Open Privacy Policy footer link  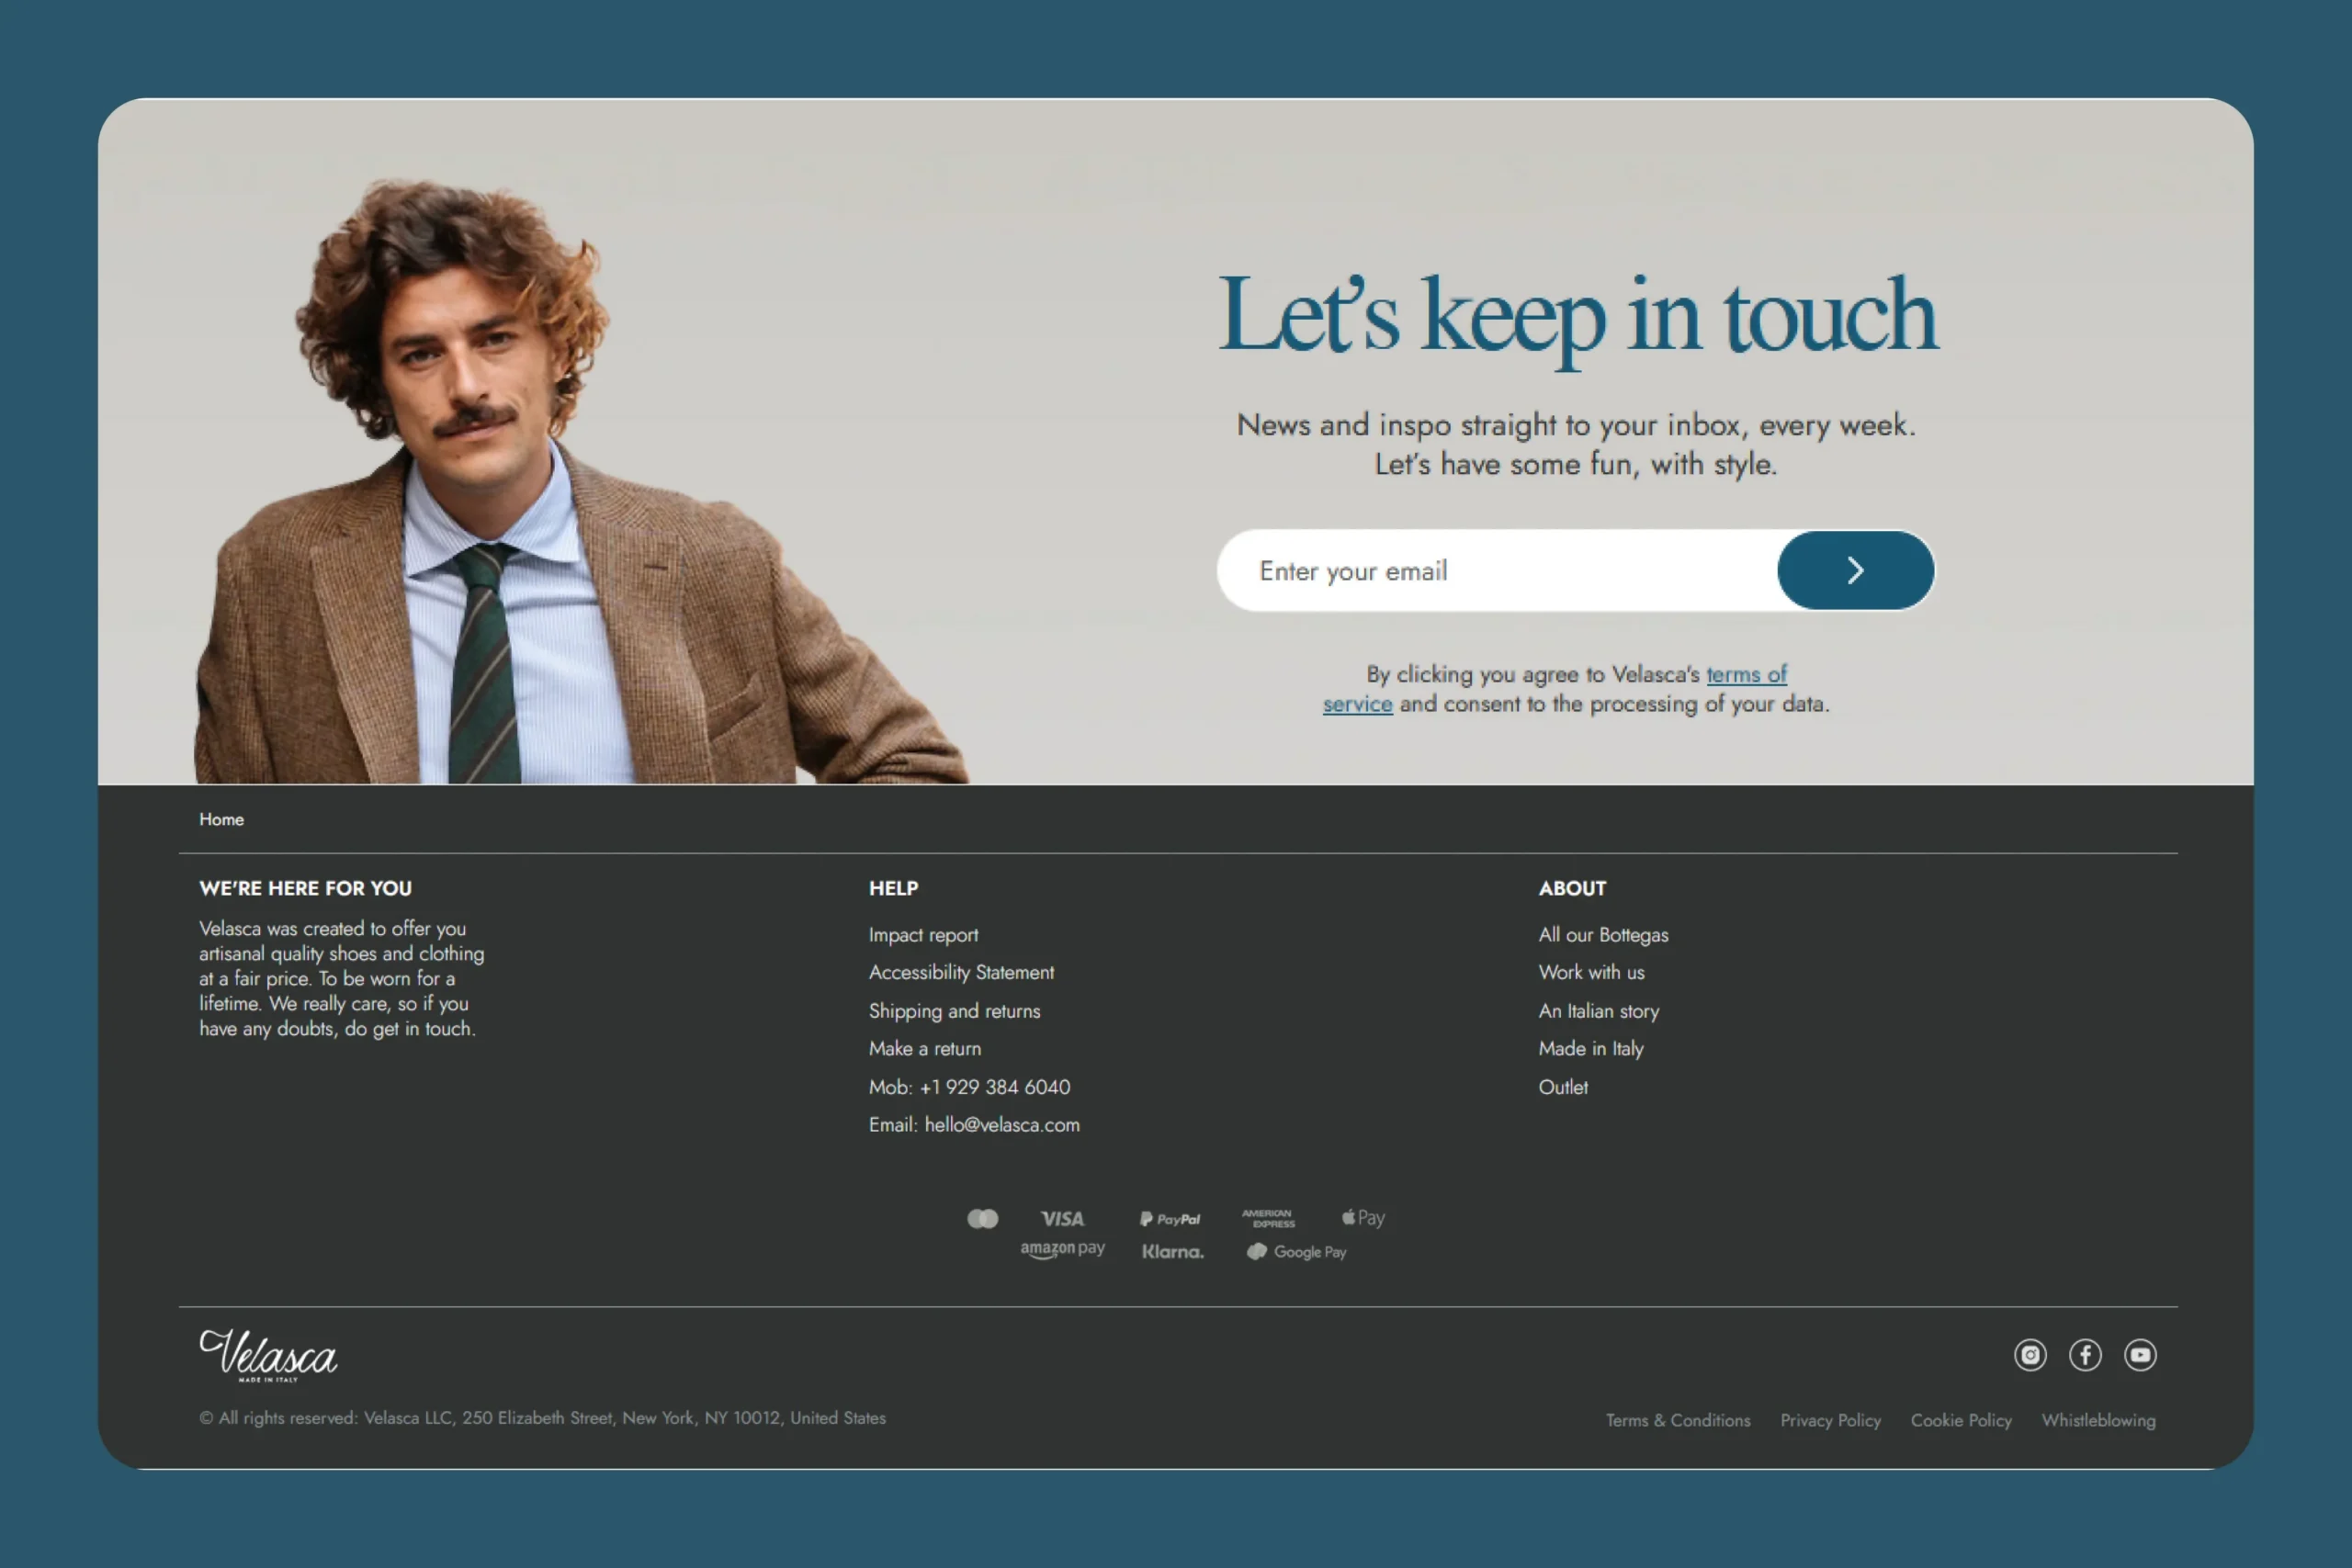coord(1830,1420)
